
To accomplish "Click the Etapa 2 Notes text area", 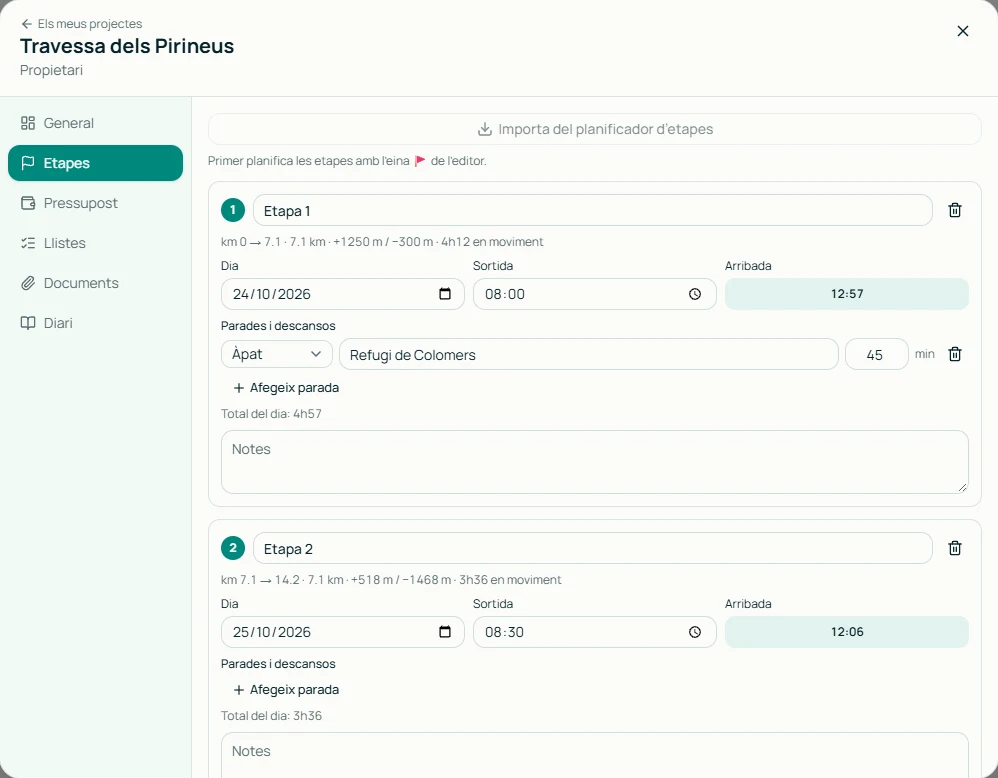I will [594, 755].
